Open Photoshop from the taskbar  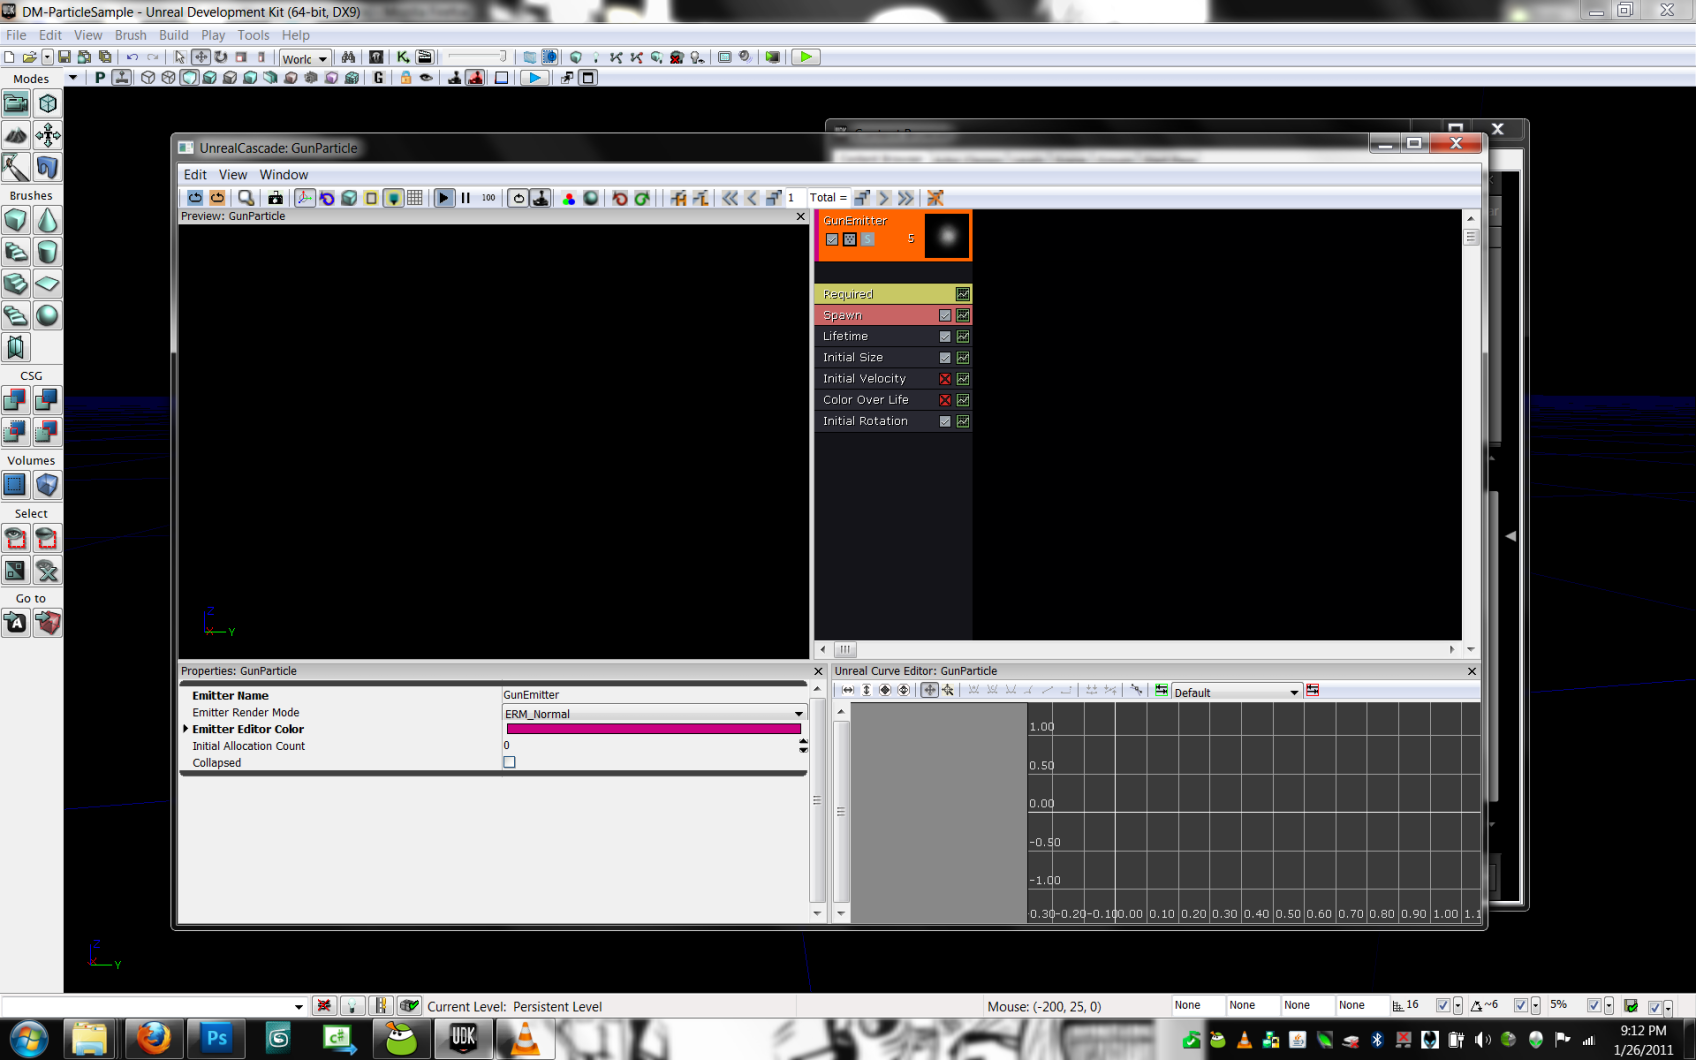coord(216,1038)
